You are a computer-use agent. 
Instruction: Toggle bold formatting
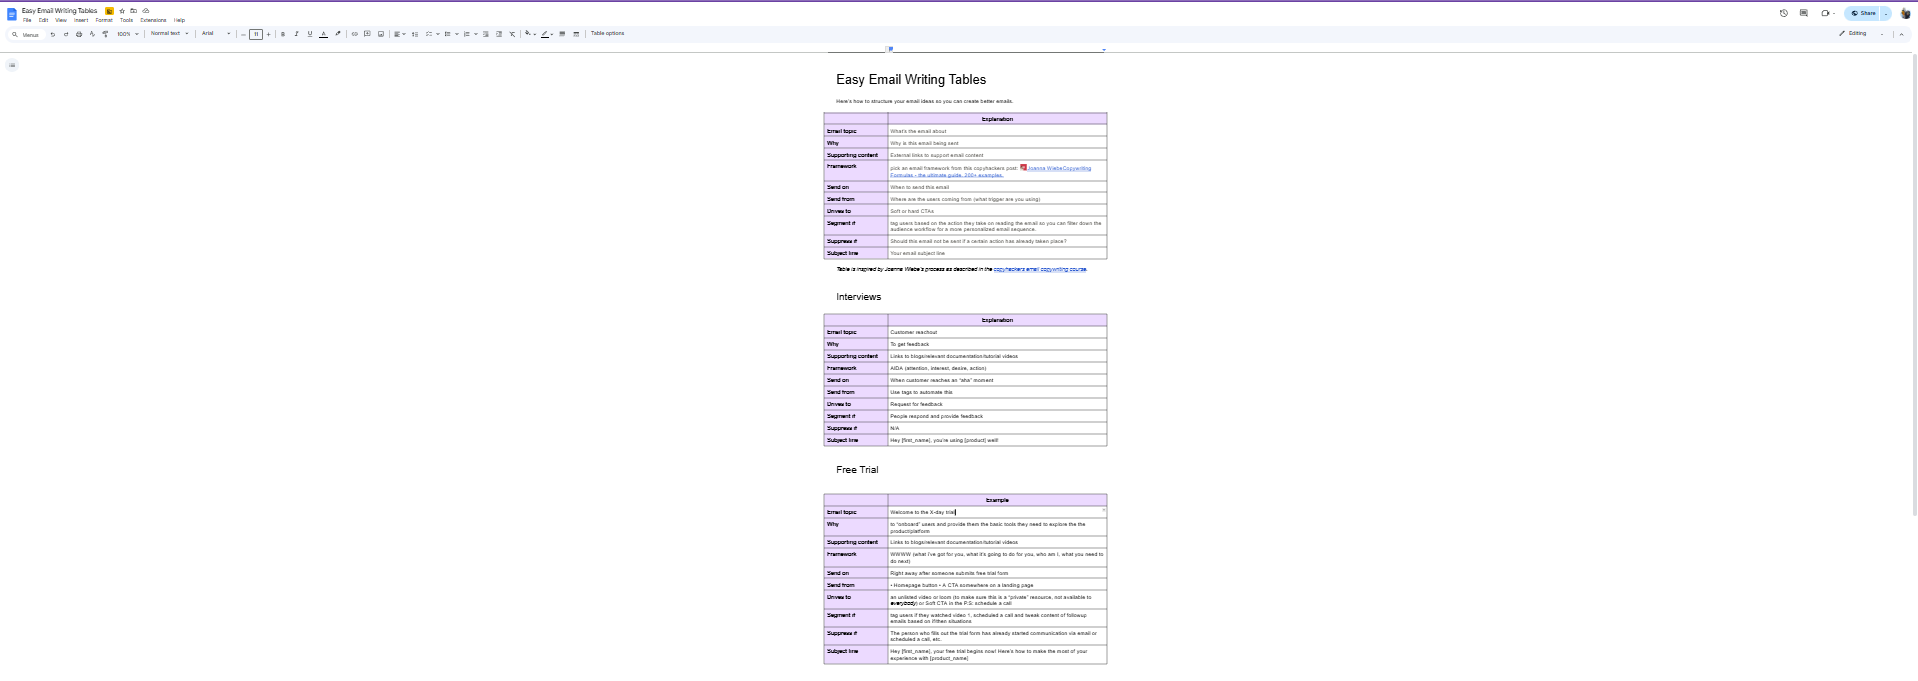point(283,34)
